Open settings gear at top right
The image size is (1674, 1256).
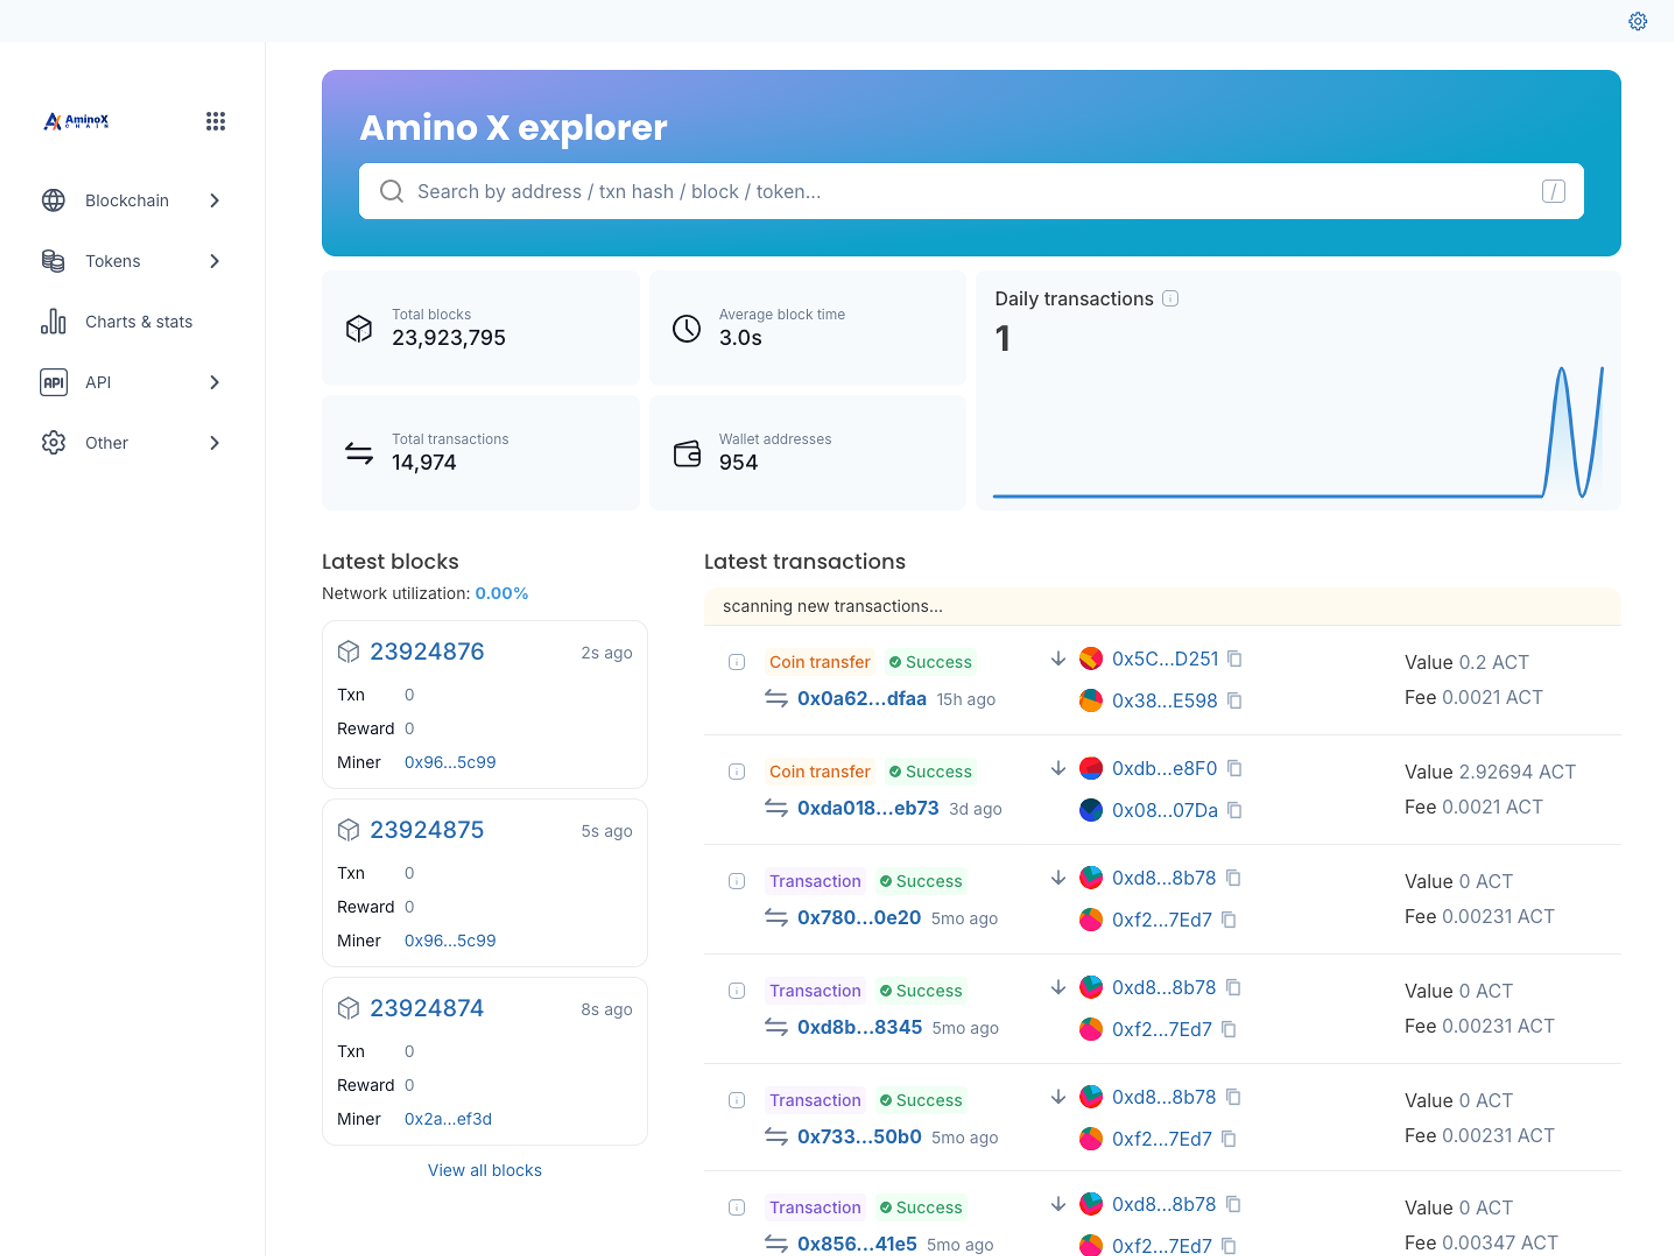coord(1637,21)
